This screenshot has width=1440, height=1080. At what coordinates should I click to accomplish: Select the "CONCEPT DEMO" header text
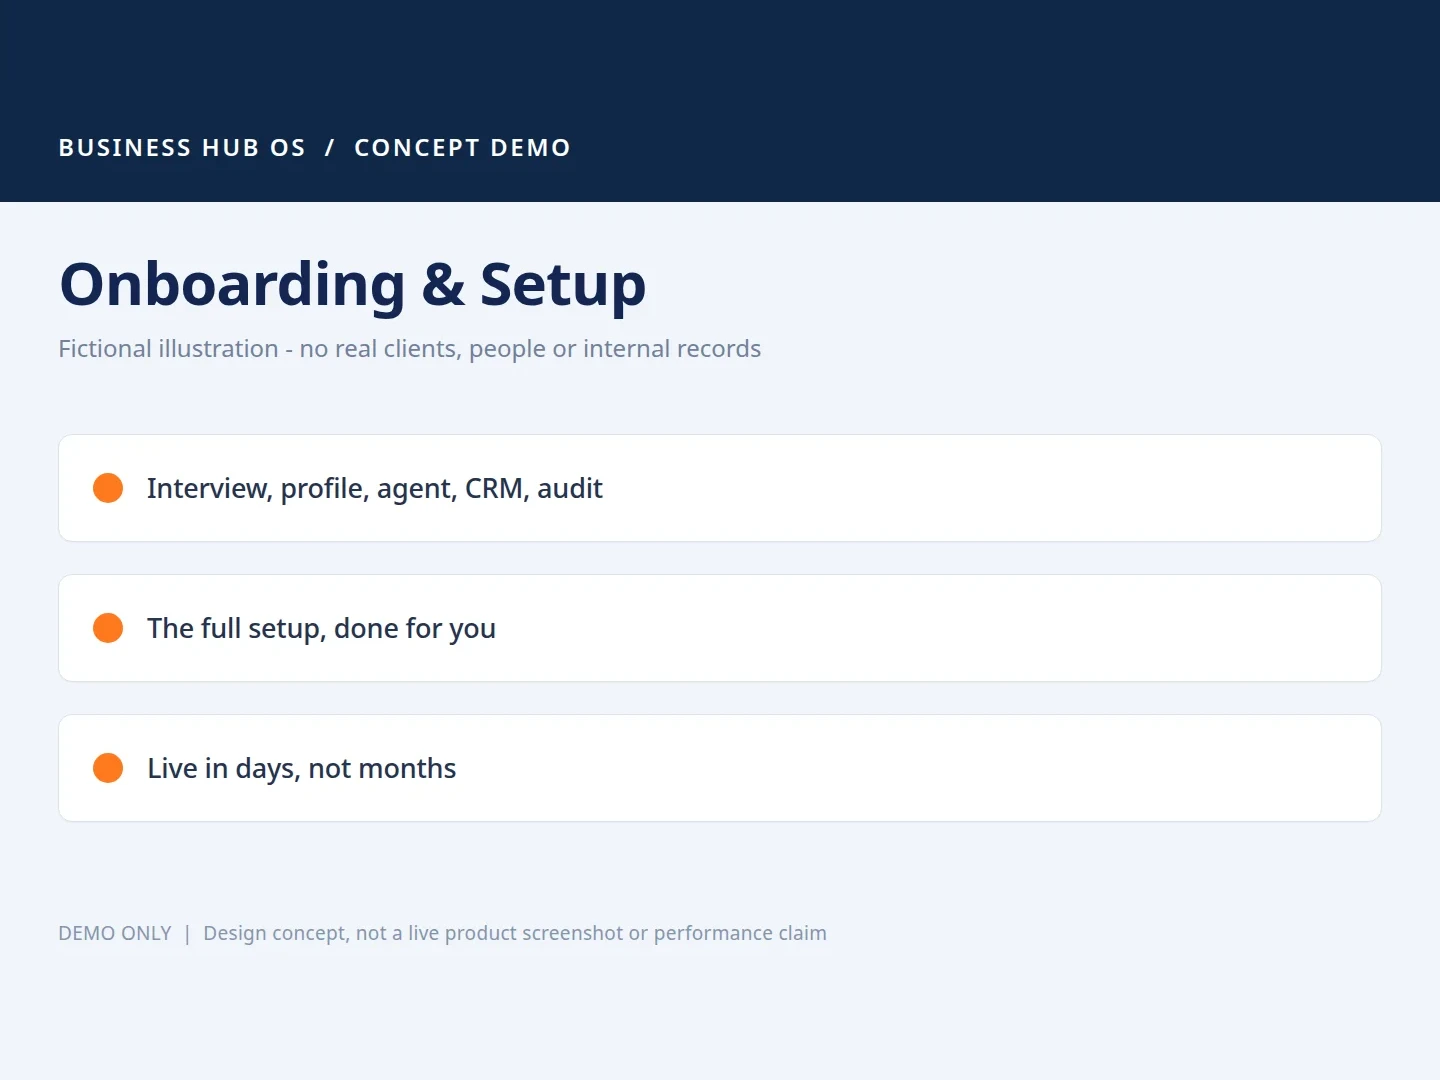point(462,148)
